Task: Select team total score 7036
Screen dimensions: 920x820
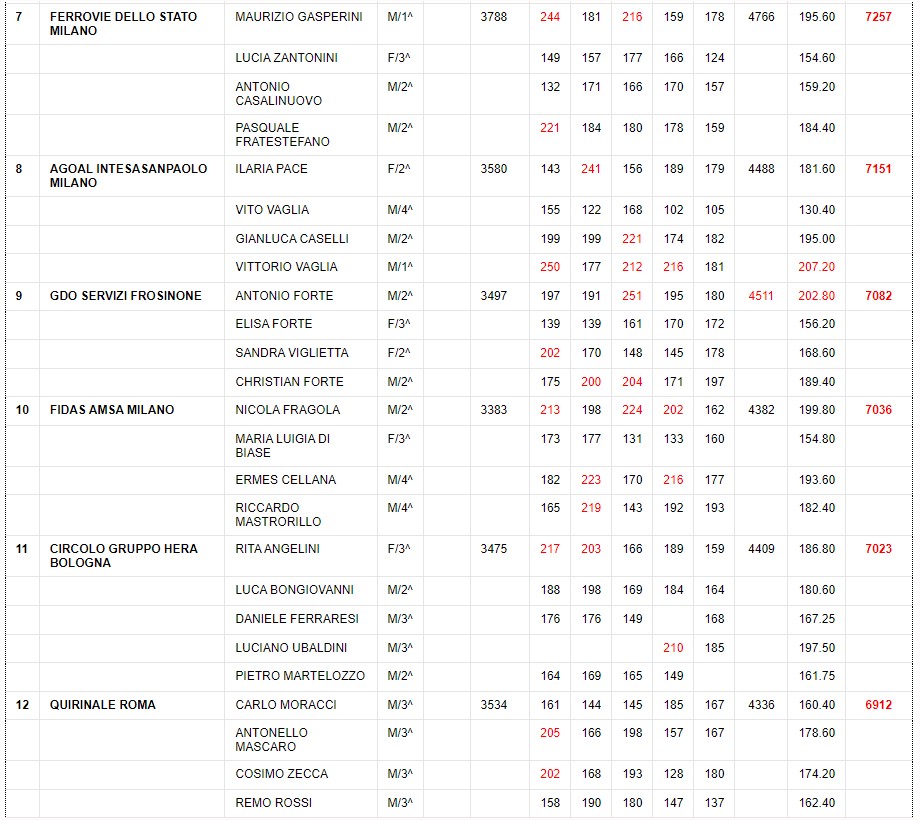Action: click(x=878, y=410)
